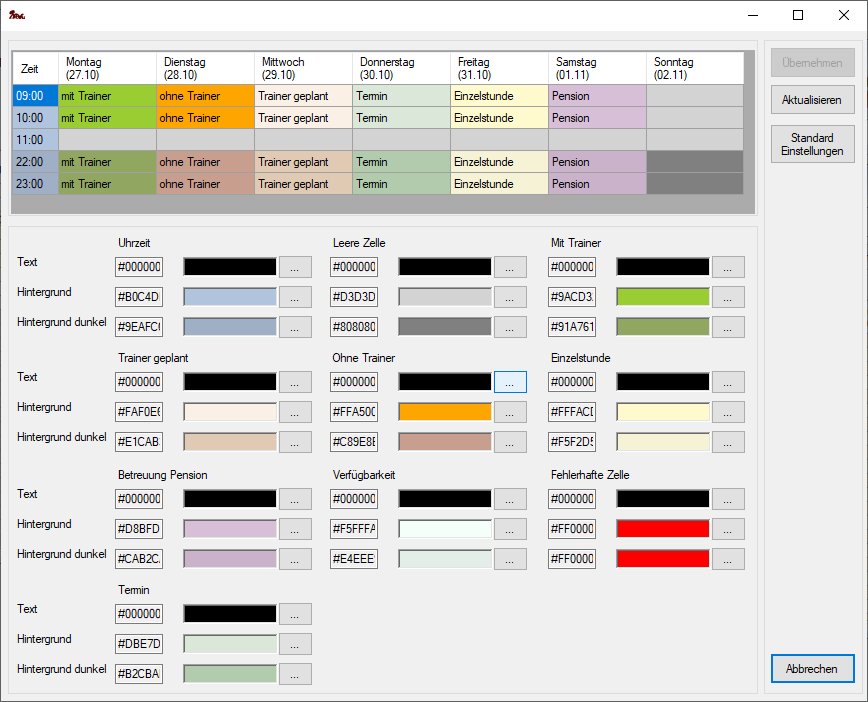The image size is (868, 702).
Task: Select the Montag 09:00 mit Trainer cell
Action: click(107, 96)
